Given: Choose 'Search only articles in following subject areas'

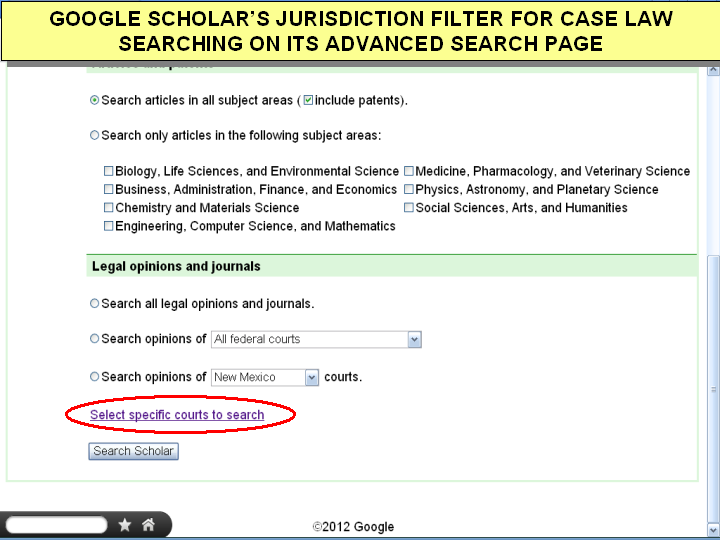Looking at the screenshot, I should (94, 135).
